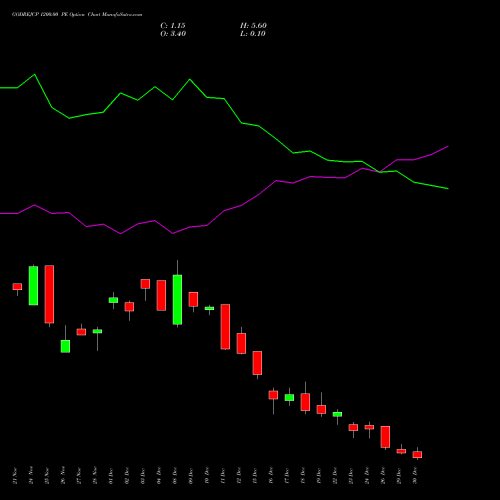Click the 01 Dec date label
The image size is (500, 500).
pos(111,476)
